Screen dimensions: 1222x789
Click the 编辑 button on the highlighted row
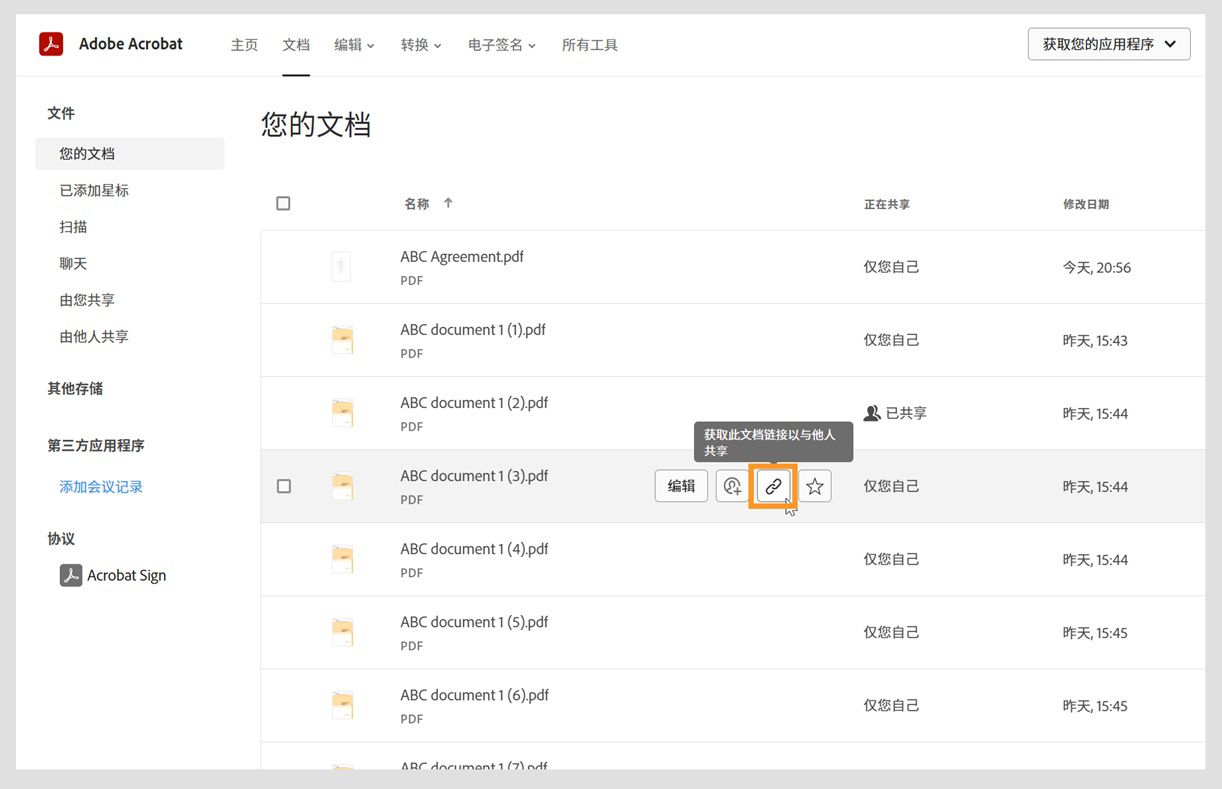(681, 486)
